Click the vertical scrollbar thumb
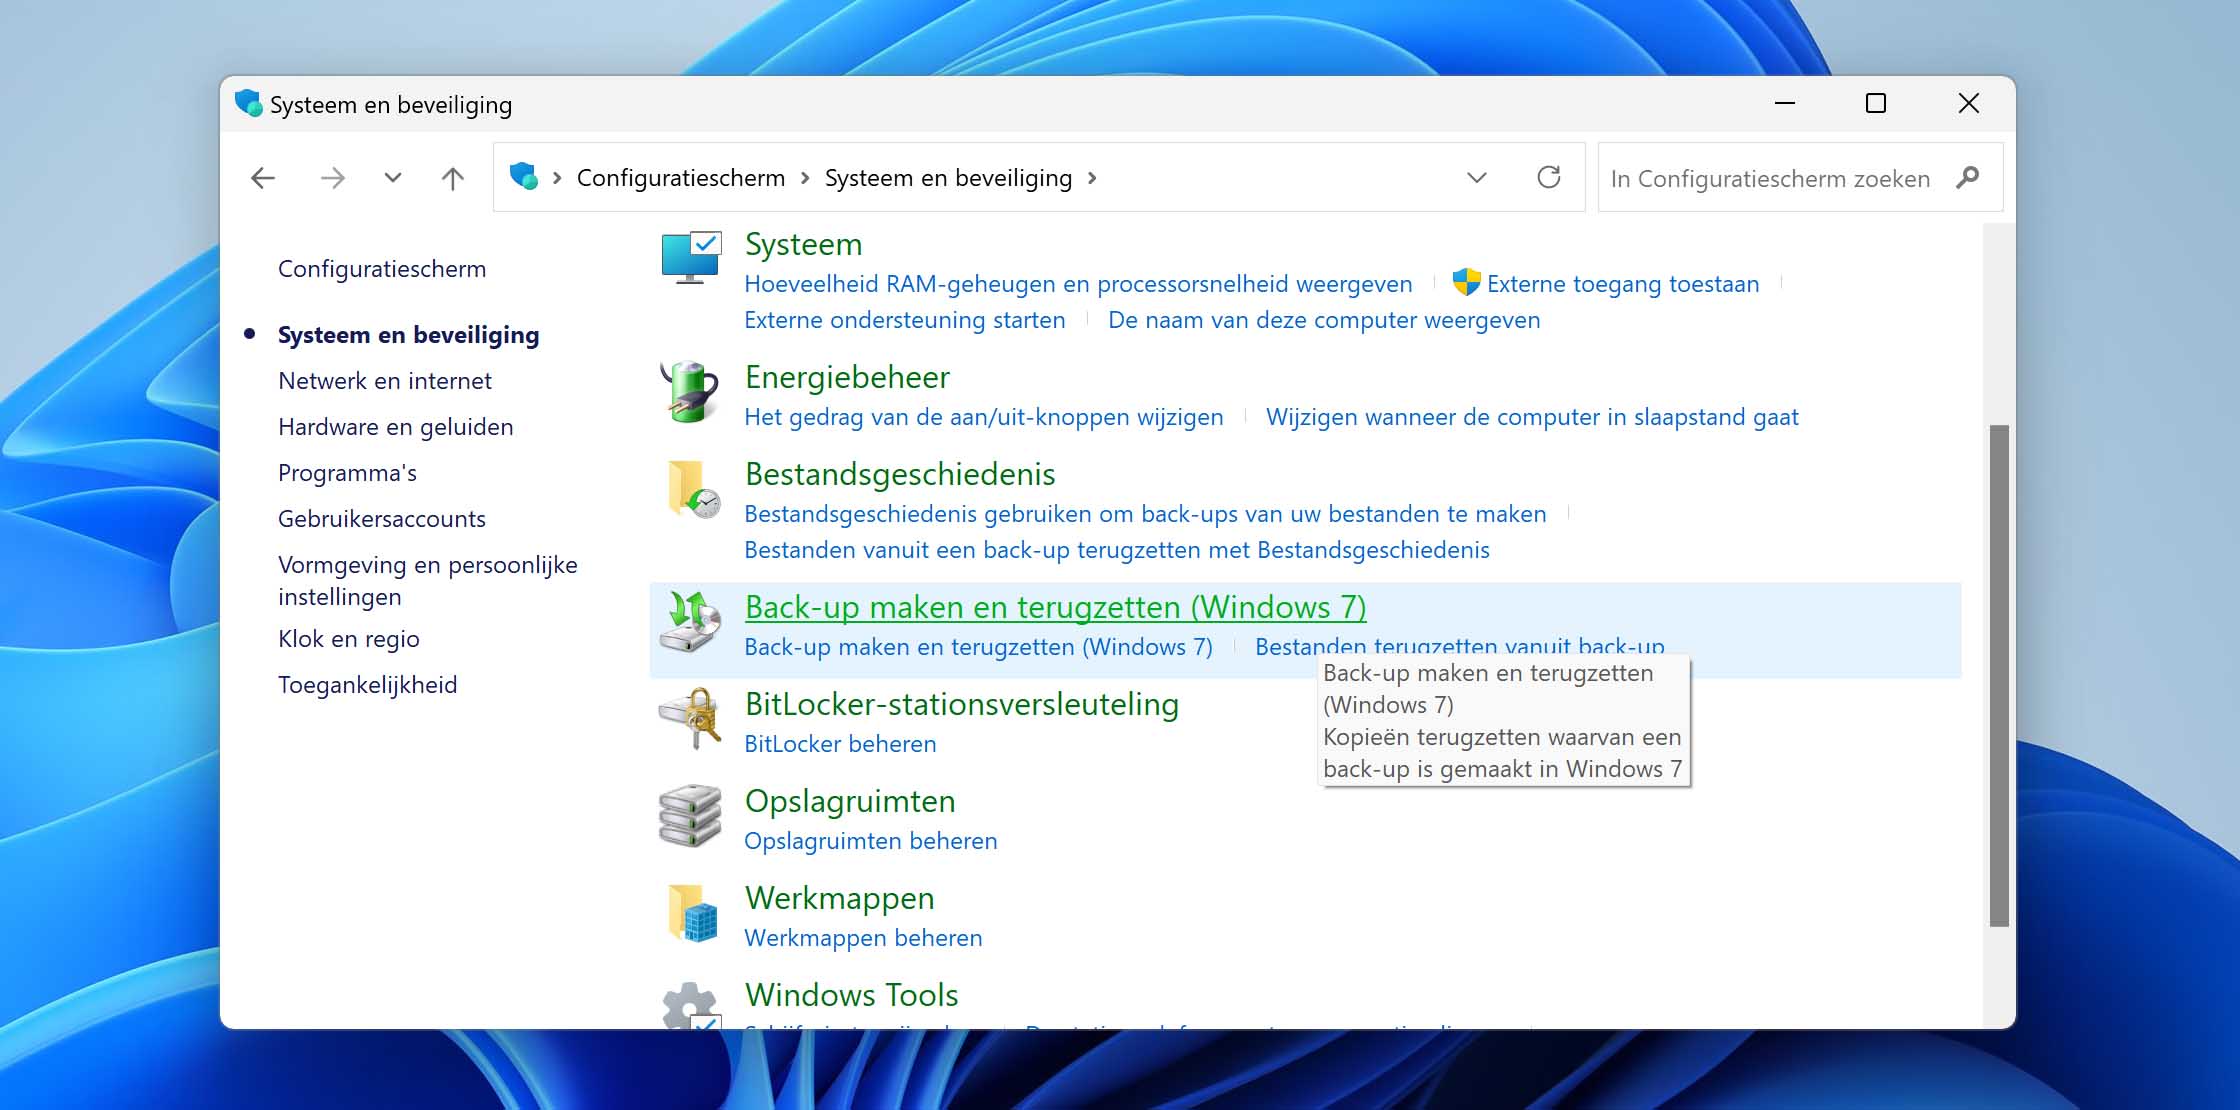 pyautogui.click(x=1999, y=676)
